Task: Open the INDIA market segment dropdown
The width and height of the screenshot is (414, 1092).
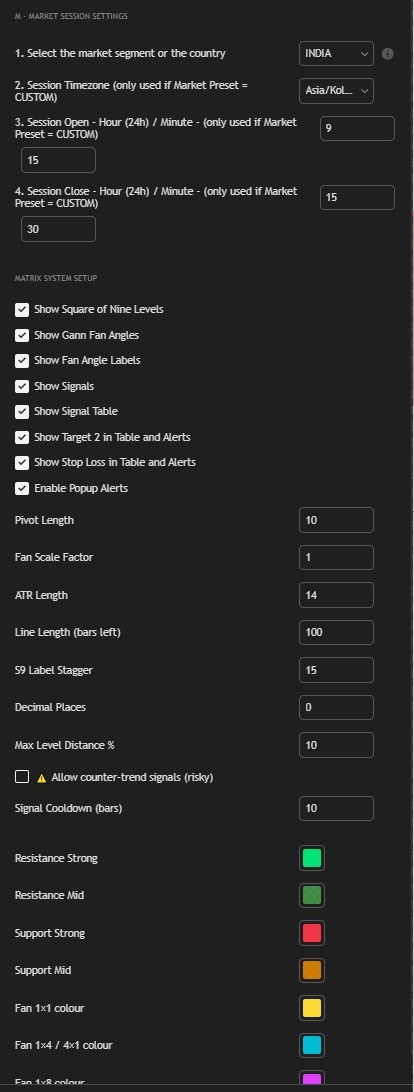Action: coord(337,54)
